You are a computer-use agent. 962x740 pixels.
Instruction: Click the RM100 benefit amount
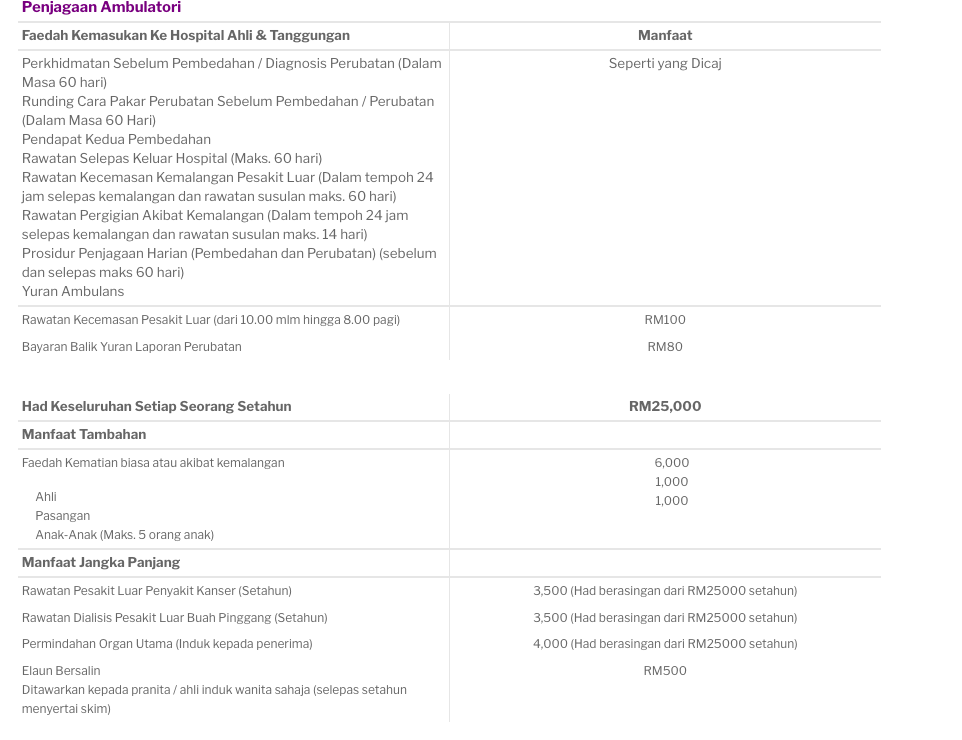click(664, 320)
